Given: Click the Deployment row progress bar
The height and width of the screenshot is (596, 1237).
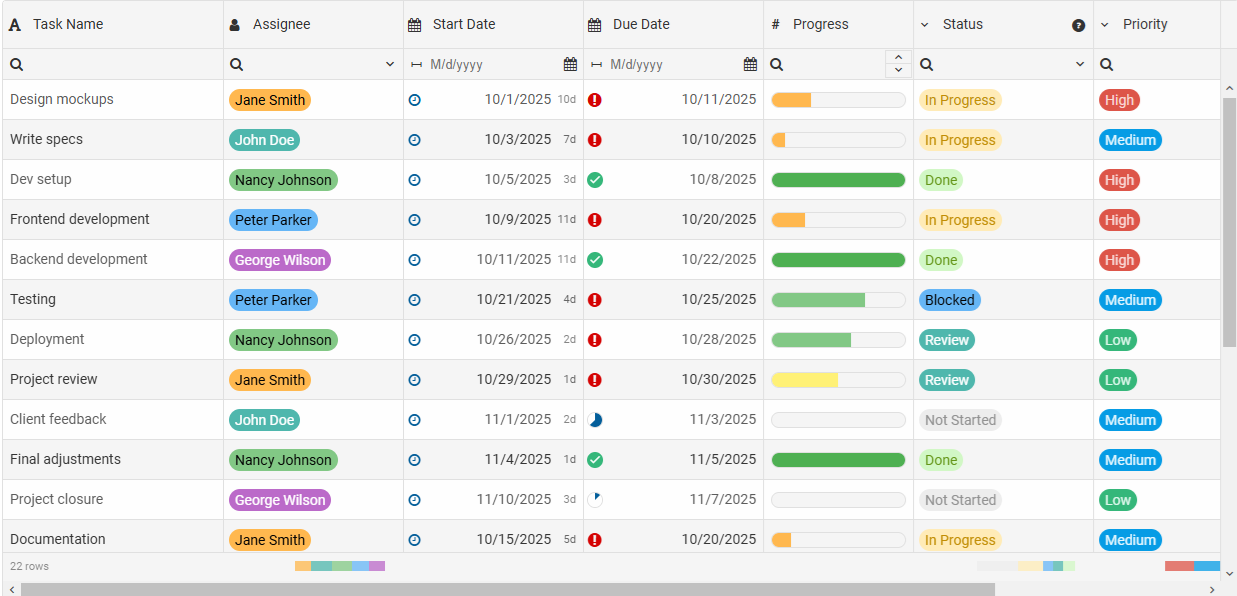Looking at the screenshot, I should [838, 340].
